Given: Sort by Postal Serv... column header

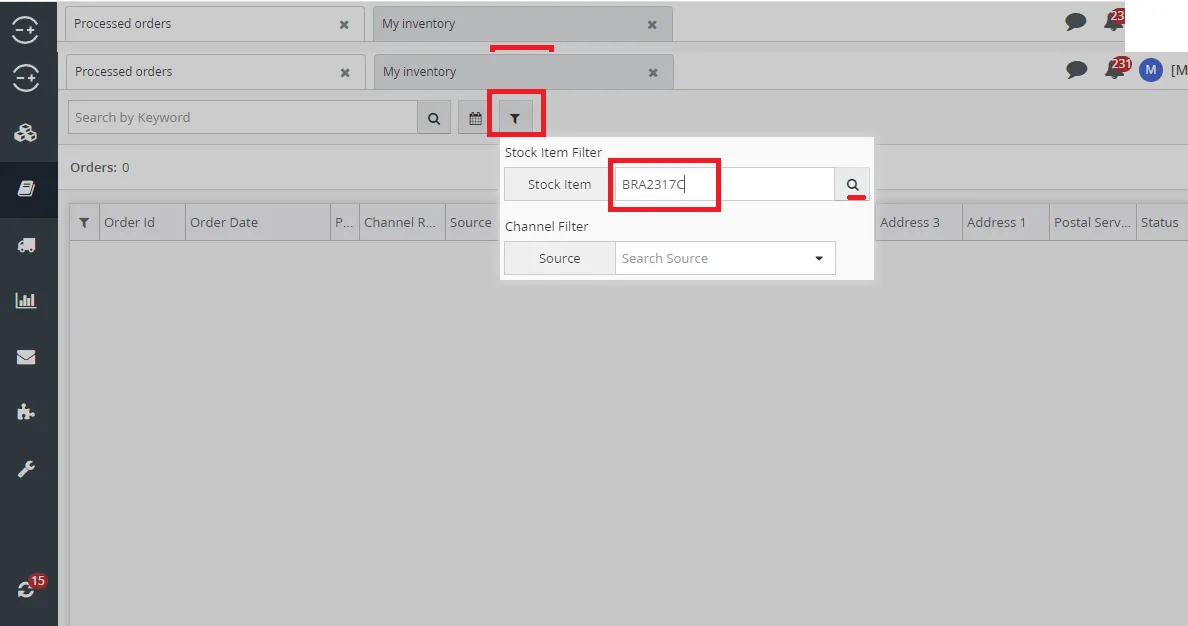Looking at the screenshot, I should pyautogui.click(x=1093, y=222).
